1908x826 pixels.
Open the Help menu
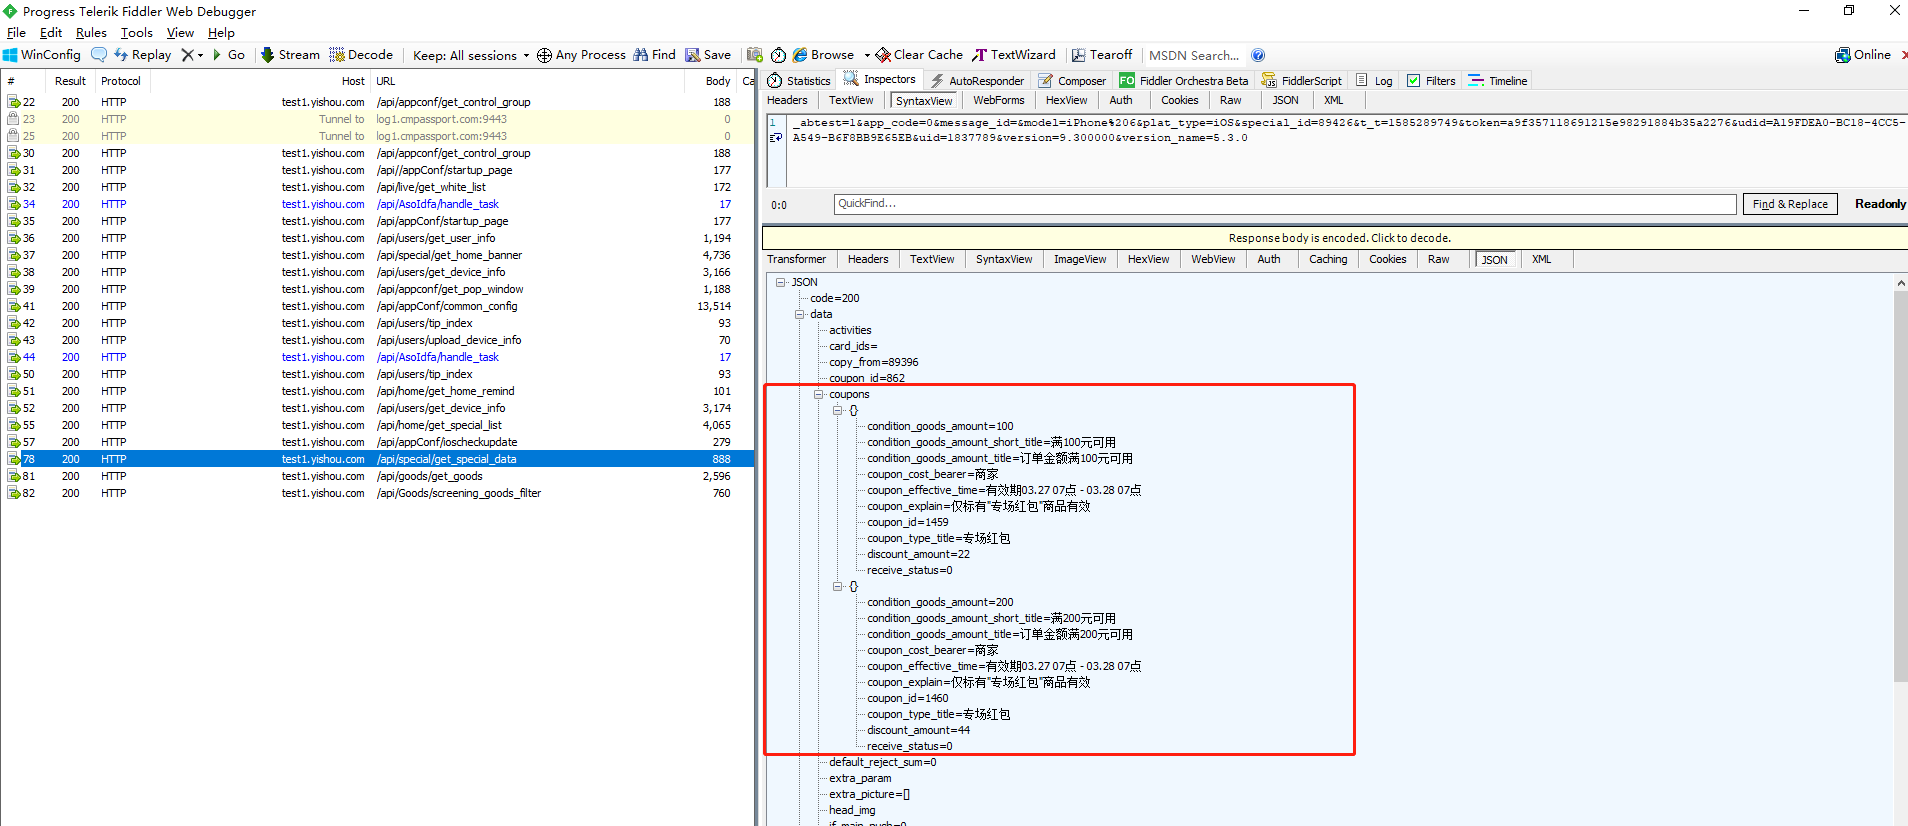(x=221, y=33)
